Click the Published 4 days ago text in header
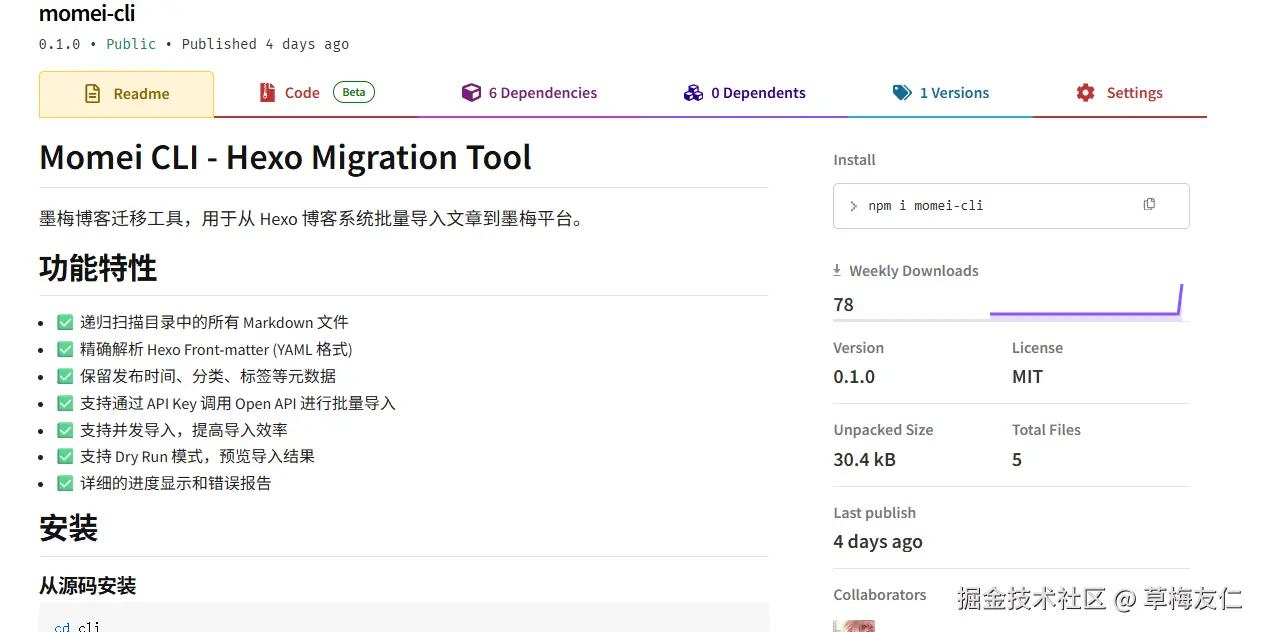 click(x=265, y=44)
